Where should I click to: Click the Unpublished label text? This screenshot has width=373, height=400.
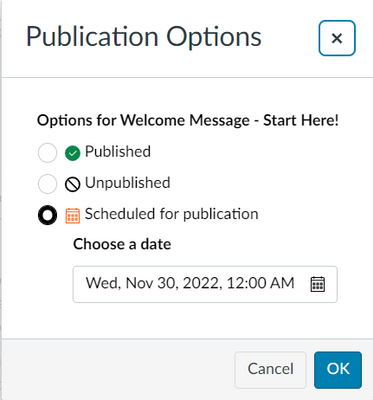tap(128, 183)
